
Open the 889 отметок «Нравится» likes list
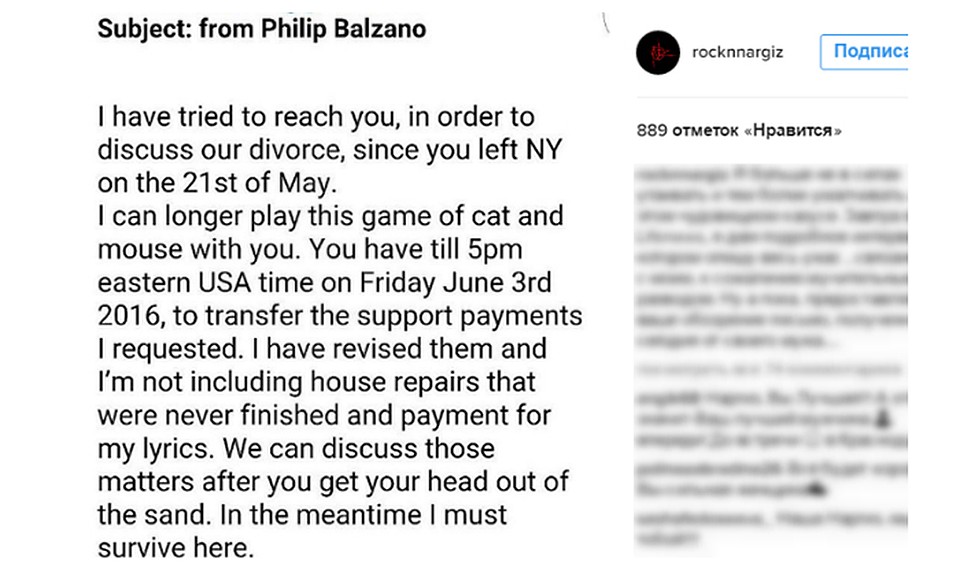[739, 130]
